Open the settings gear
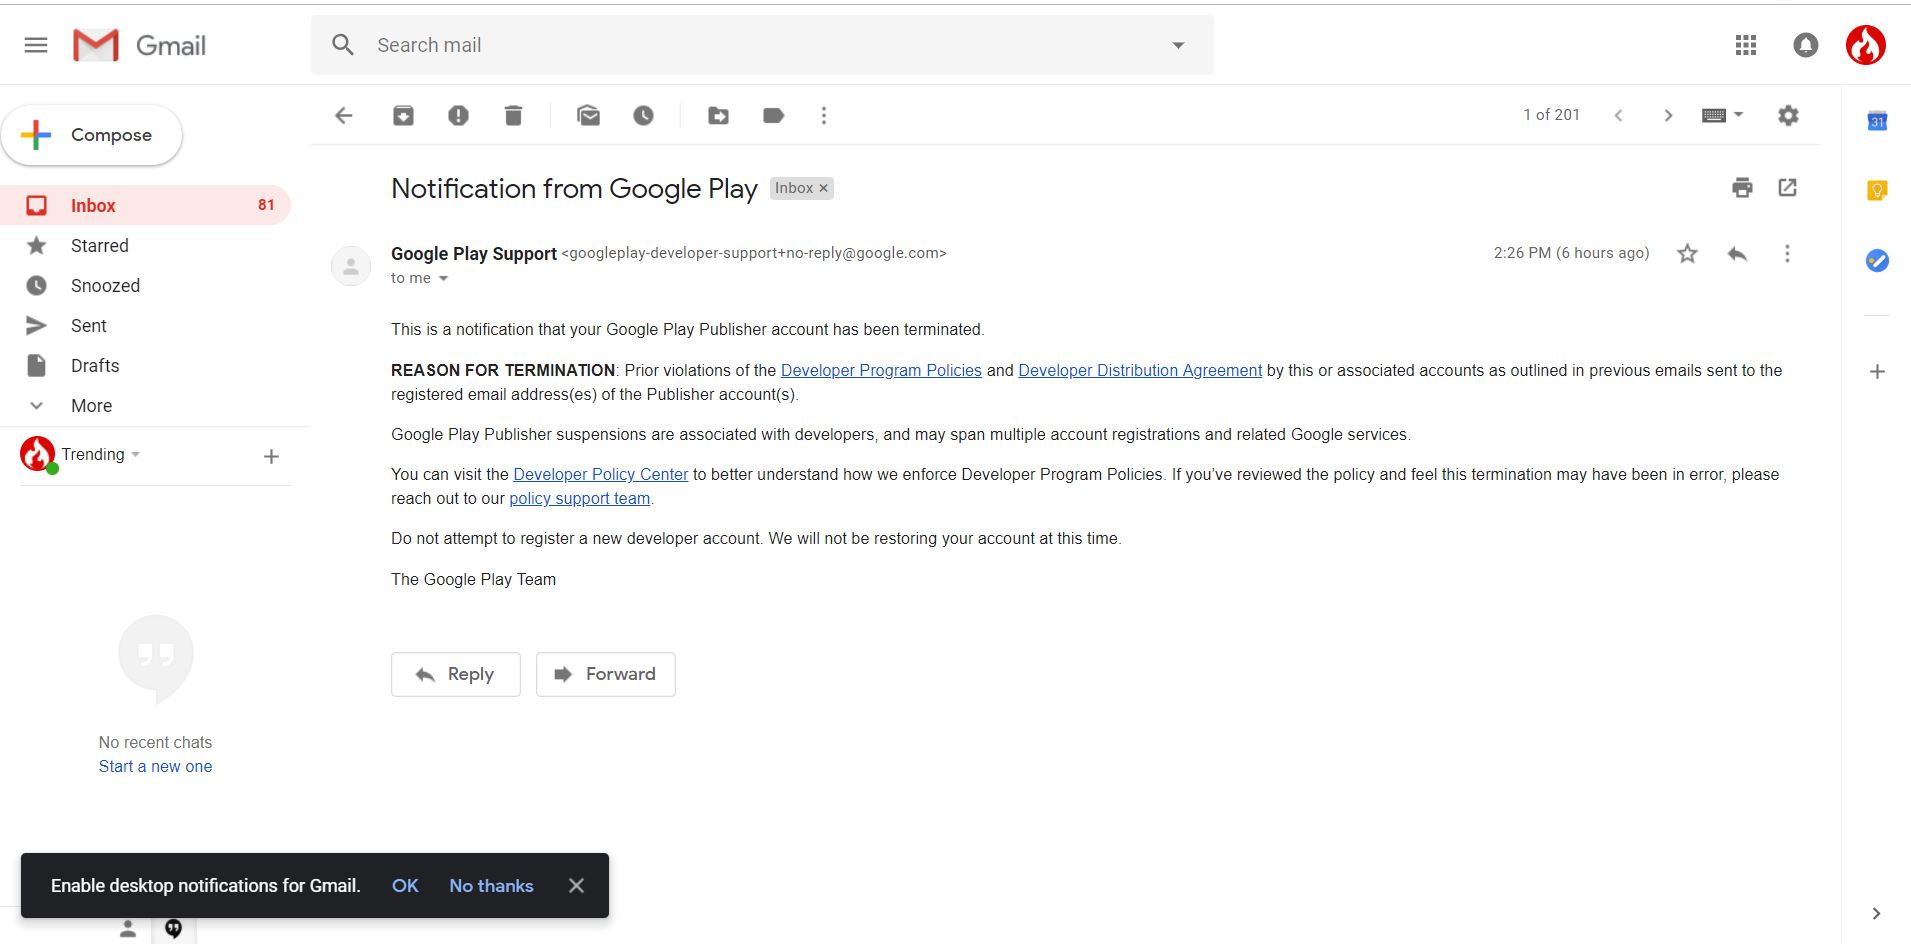Image resolution: width=1911 pixels, height=944 pixels. pyautogui.click(x=1788, y=115)
